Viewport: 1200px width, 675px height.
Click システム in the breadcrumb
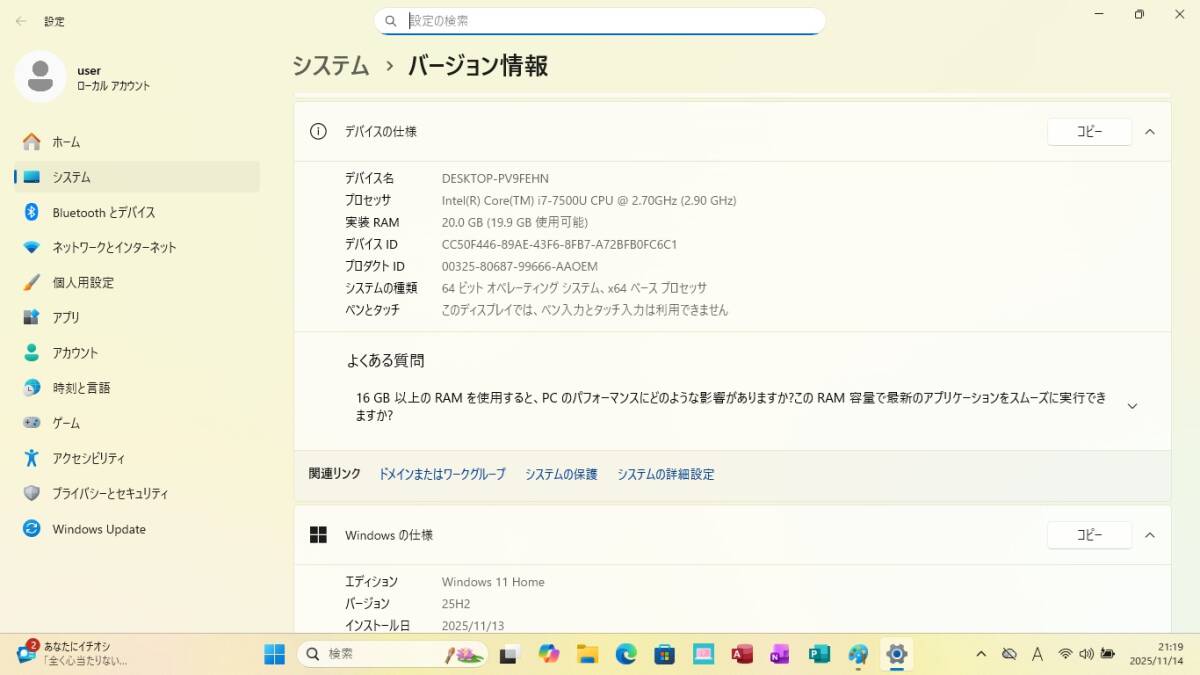[331, 66]
